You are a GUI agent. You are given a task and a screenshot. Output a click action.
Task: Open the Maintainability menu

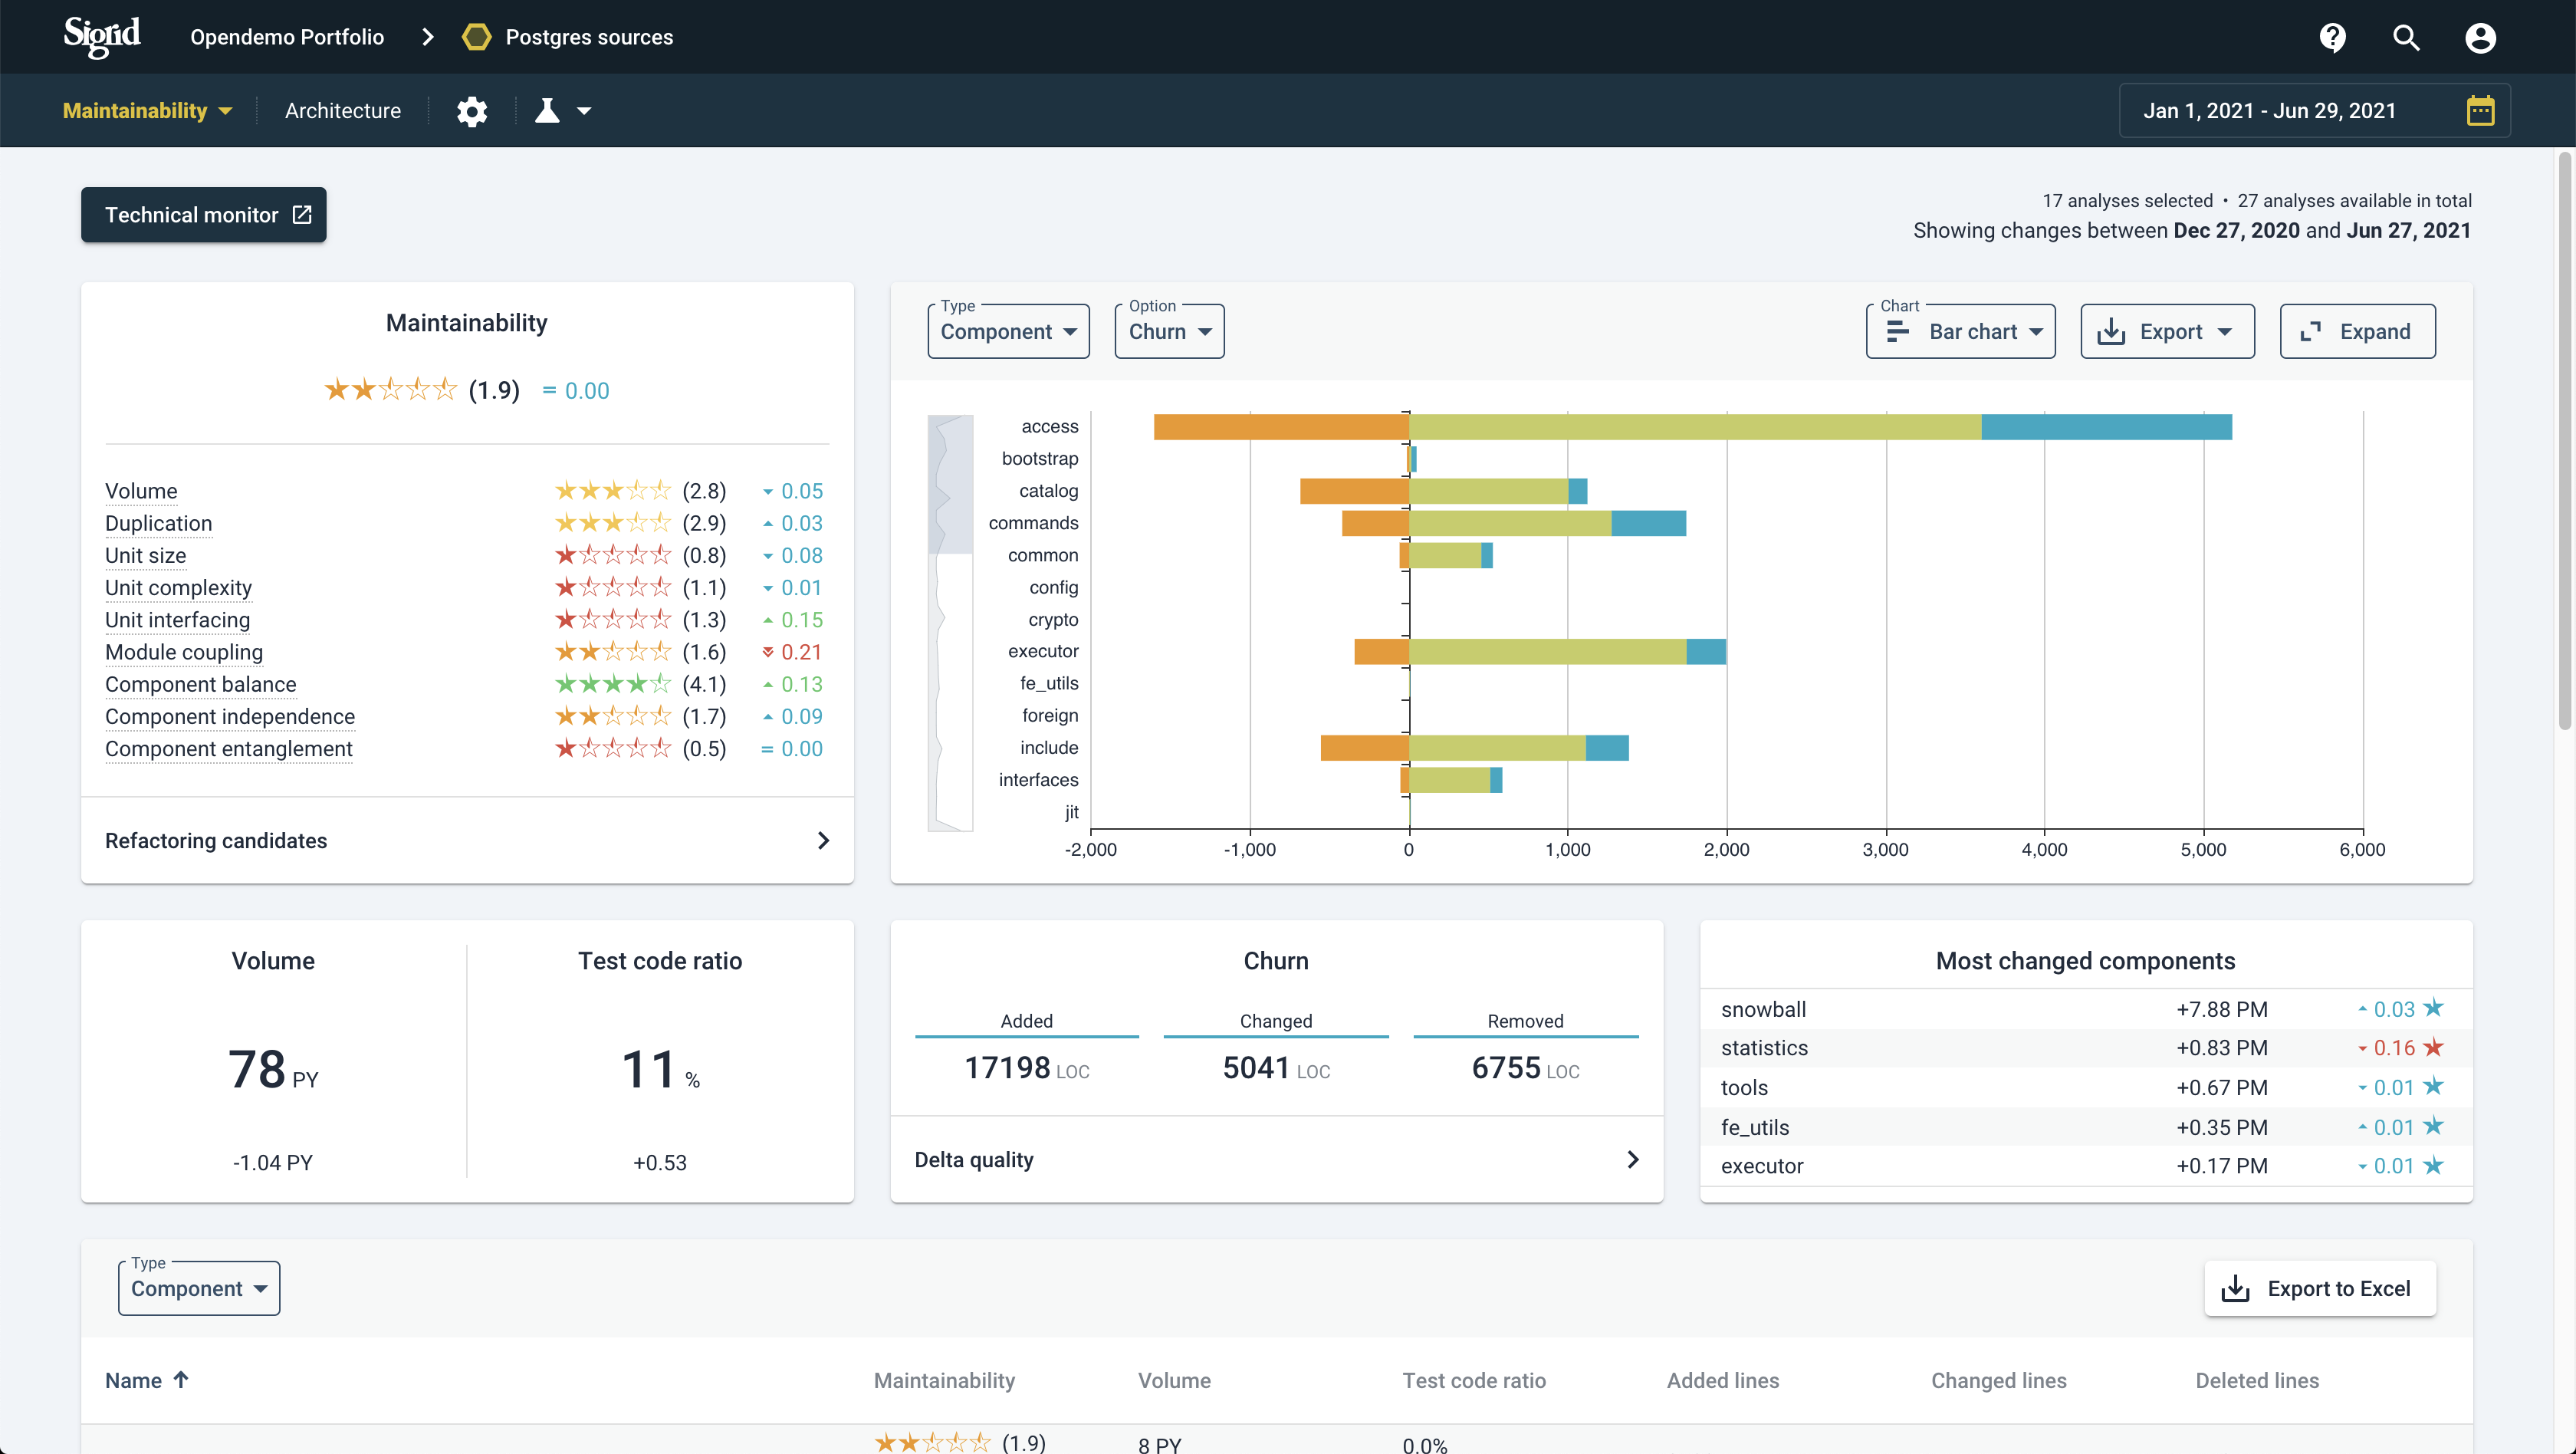coord(147,111)
